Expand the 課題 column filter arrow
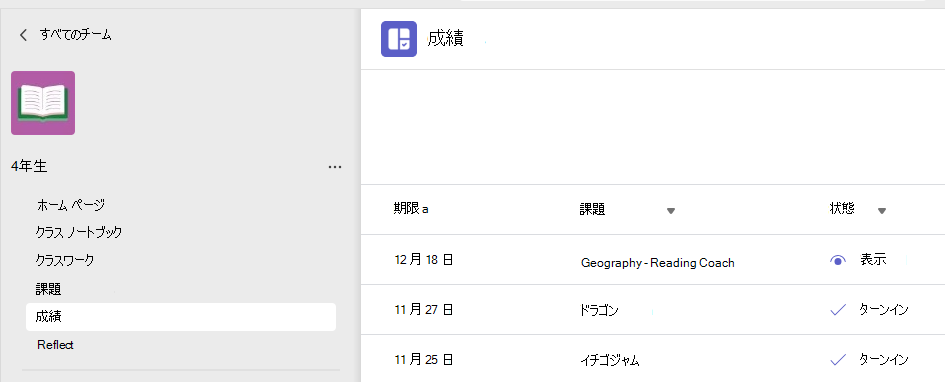This screenshot has width=945, height=382. [x=671, y=211]
